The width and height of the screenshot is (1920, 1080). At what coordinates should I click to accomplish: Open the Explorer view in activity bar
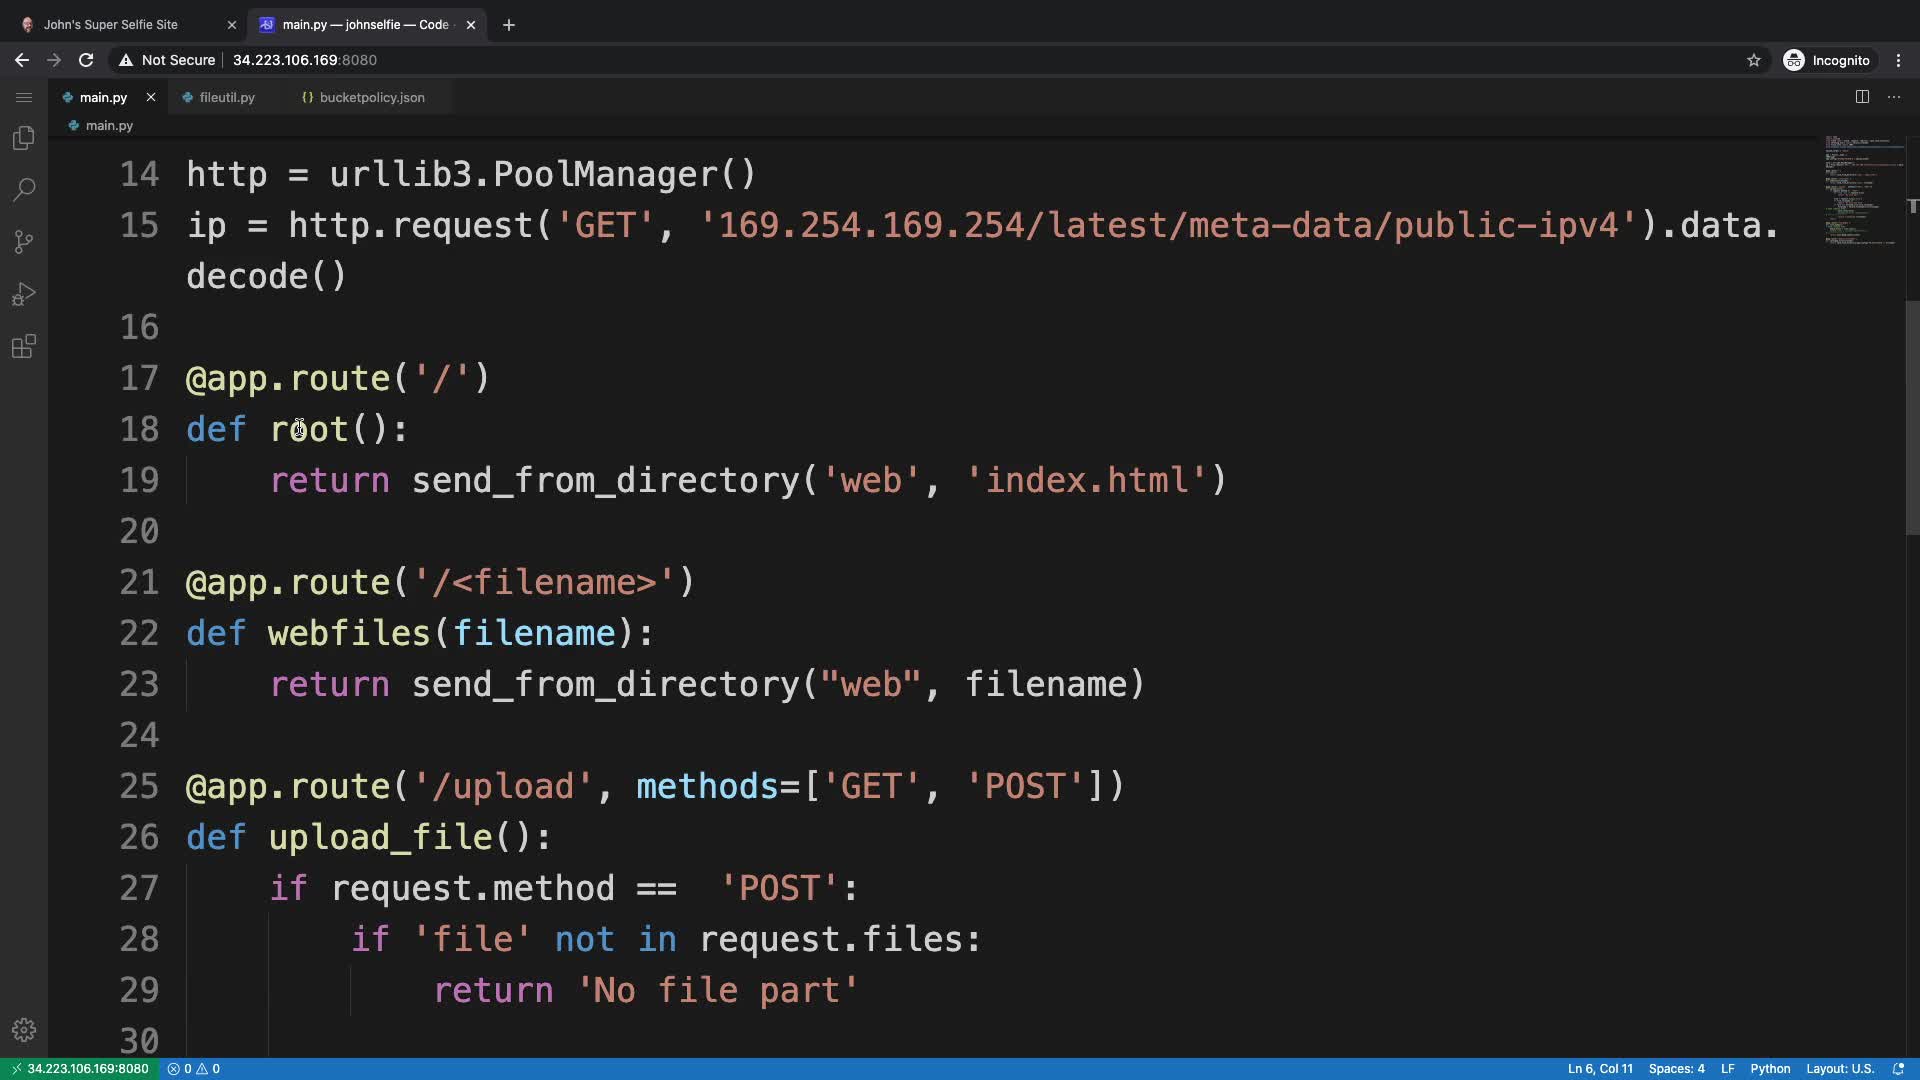(24, 138)
